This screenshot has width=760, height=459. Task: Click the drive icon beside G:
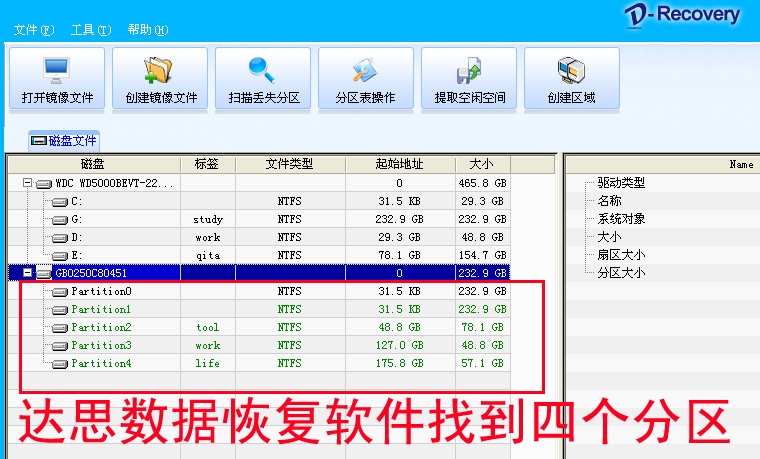60,220
